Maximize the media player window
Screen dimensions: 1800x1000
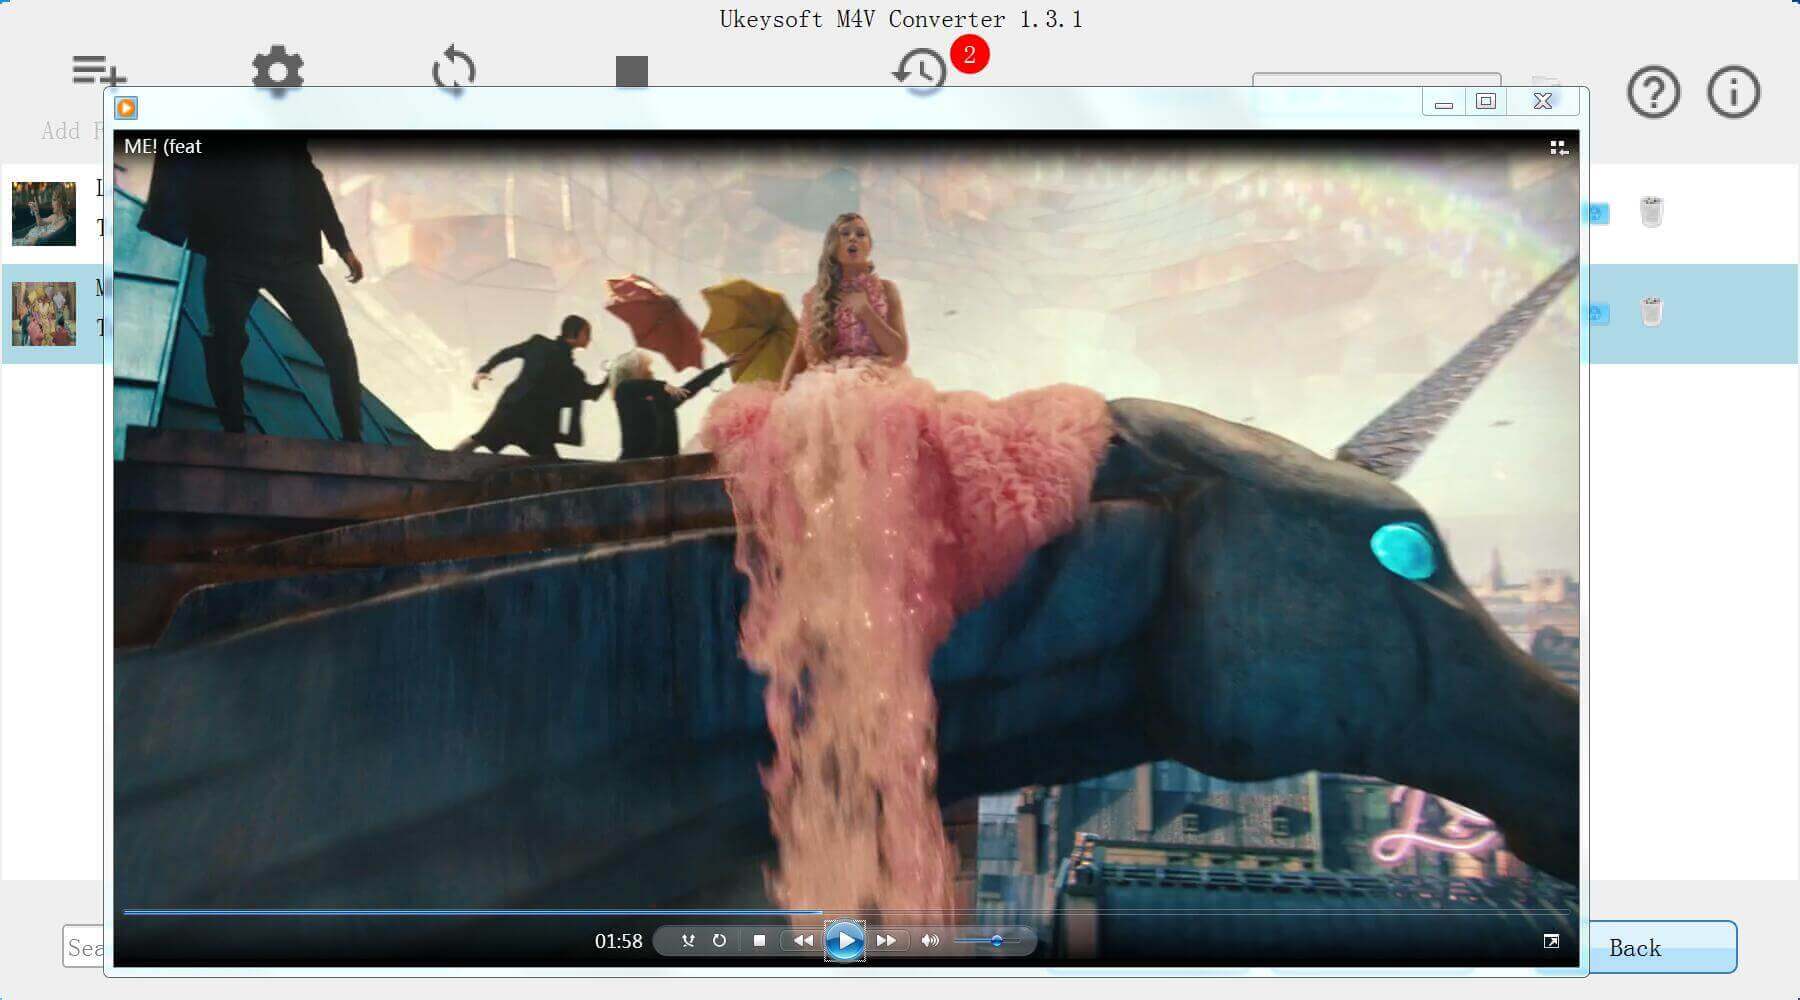(1486, 102)
